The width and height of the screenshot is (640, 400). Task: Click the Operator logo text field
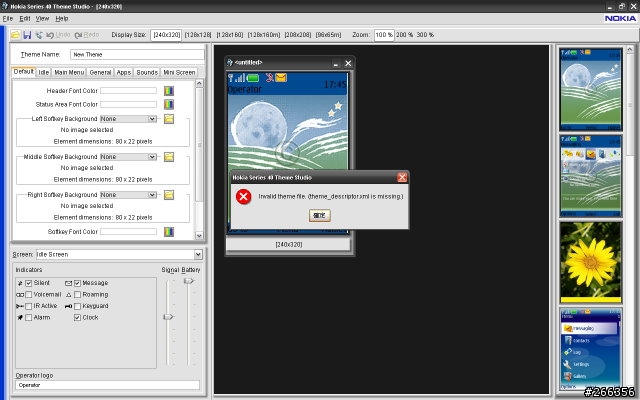click(108, 385)
